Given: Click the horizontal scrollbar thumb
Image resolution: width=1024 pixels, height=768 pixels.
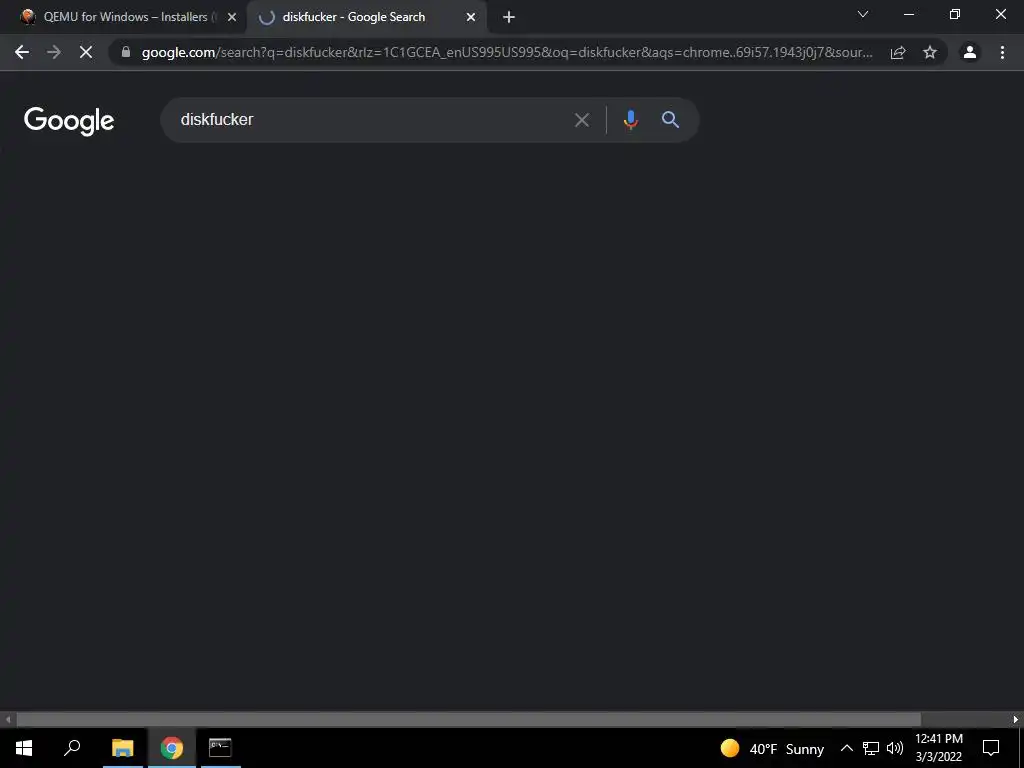Looking at the screenshot, I should [x=468, y=720].
